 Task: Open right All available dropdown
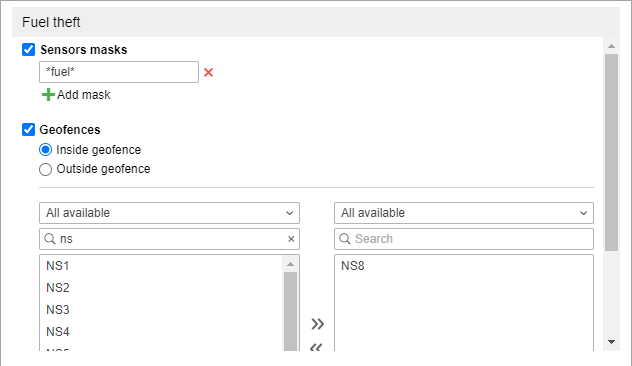pos(464,213)
